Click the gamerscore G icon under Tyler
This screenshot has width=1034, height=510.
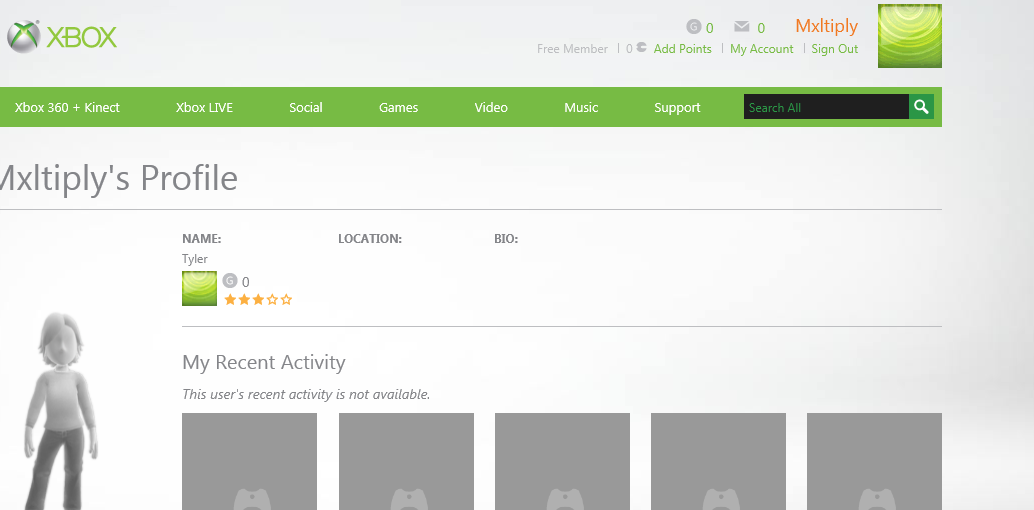click(229, 281)
